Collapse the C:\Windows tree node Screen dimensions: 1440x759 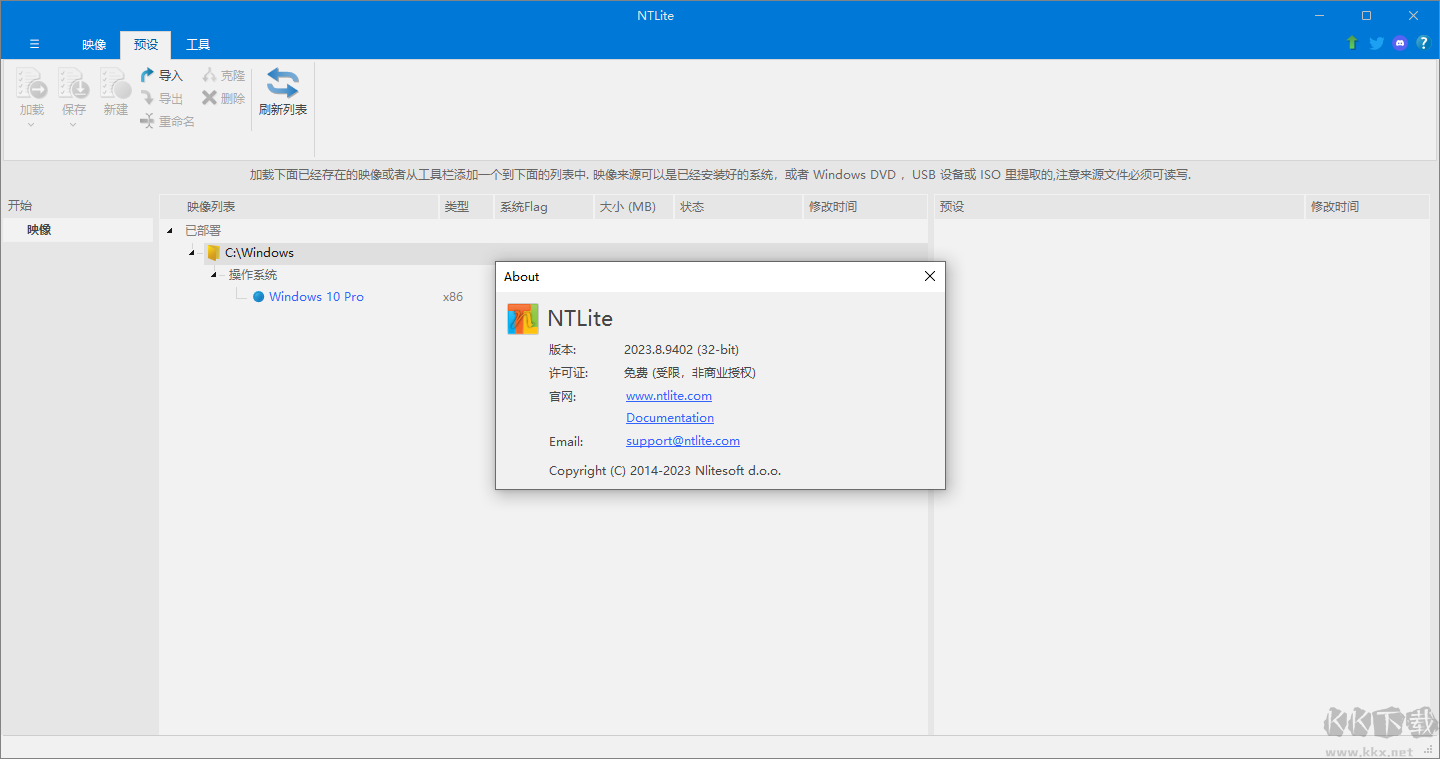point(191,253)
